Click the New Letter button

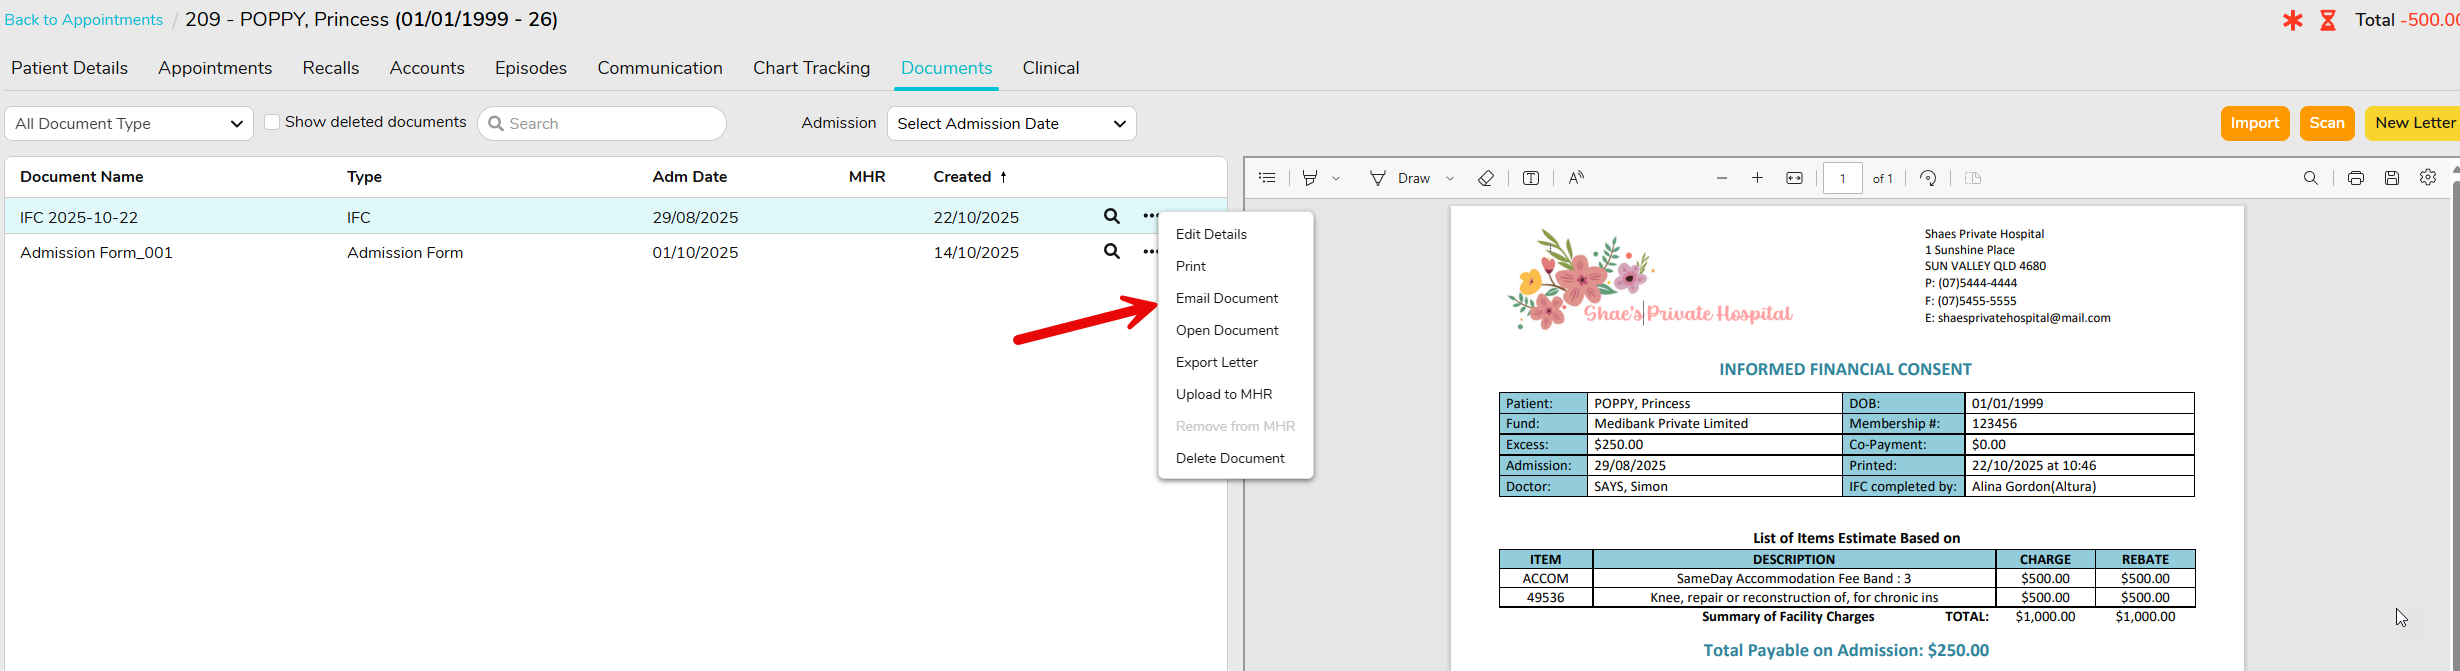tap(2414, 123)
